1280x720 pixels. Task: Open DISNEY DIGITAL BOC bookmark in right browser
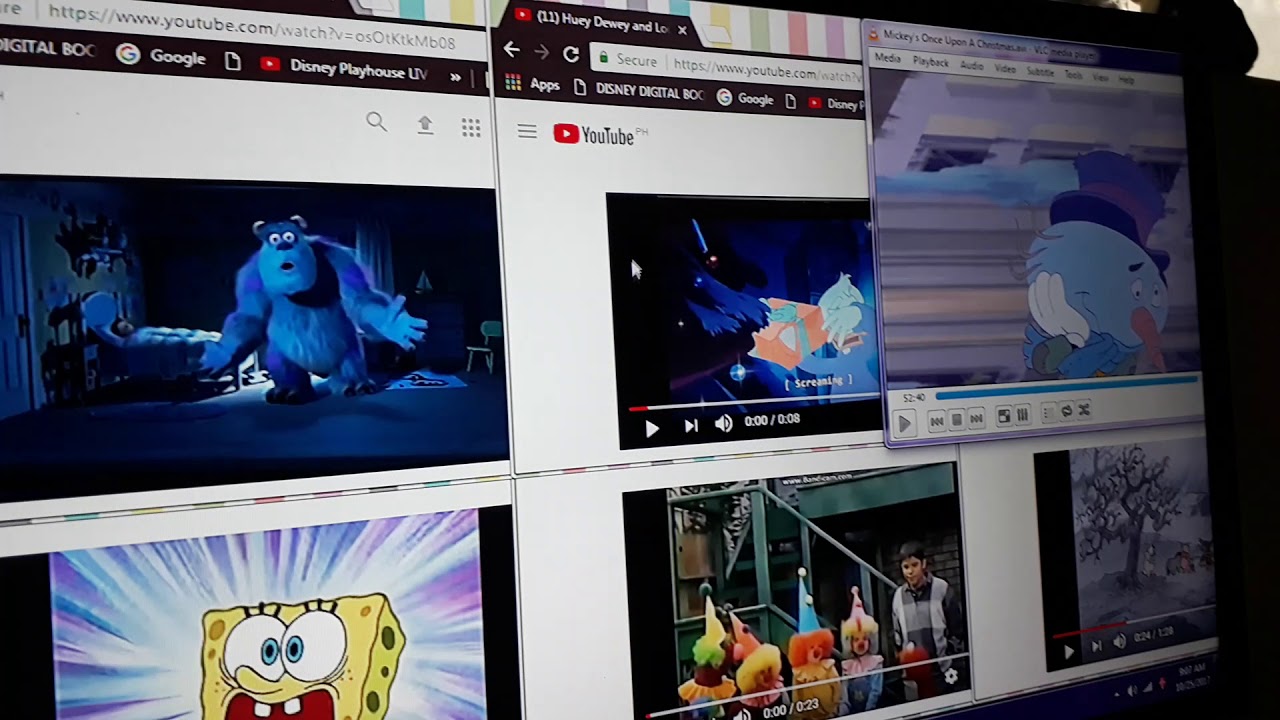click(x=640, y=92)
